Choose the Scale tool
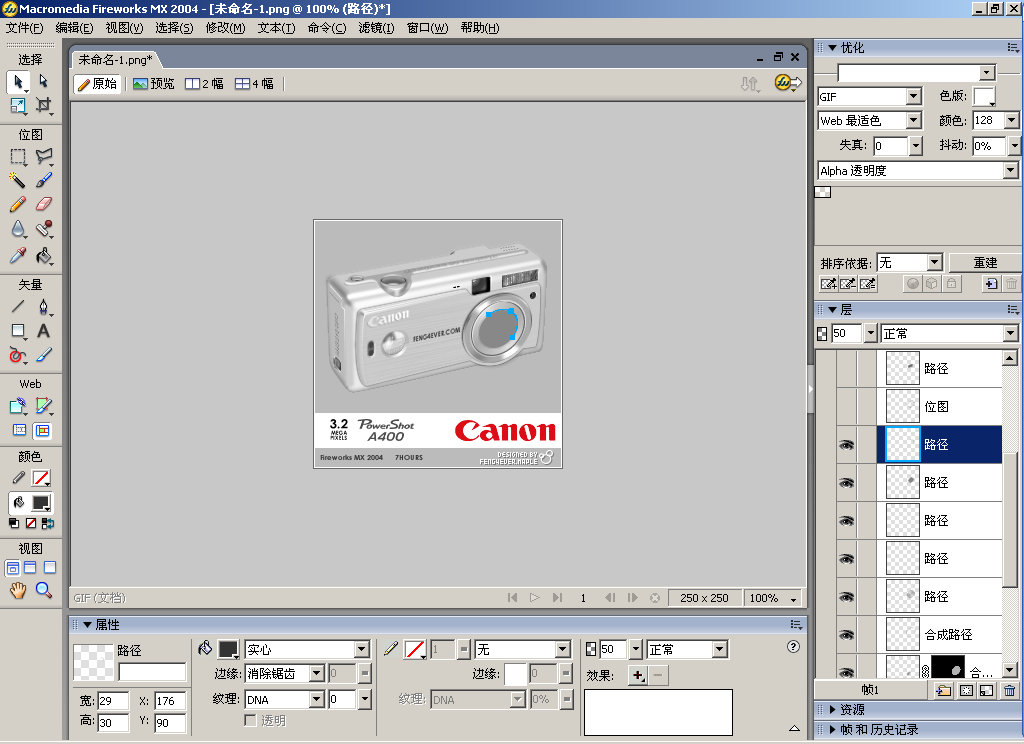 tap(18, 105)
